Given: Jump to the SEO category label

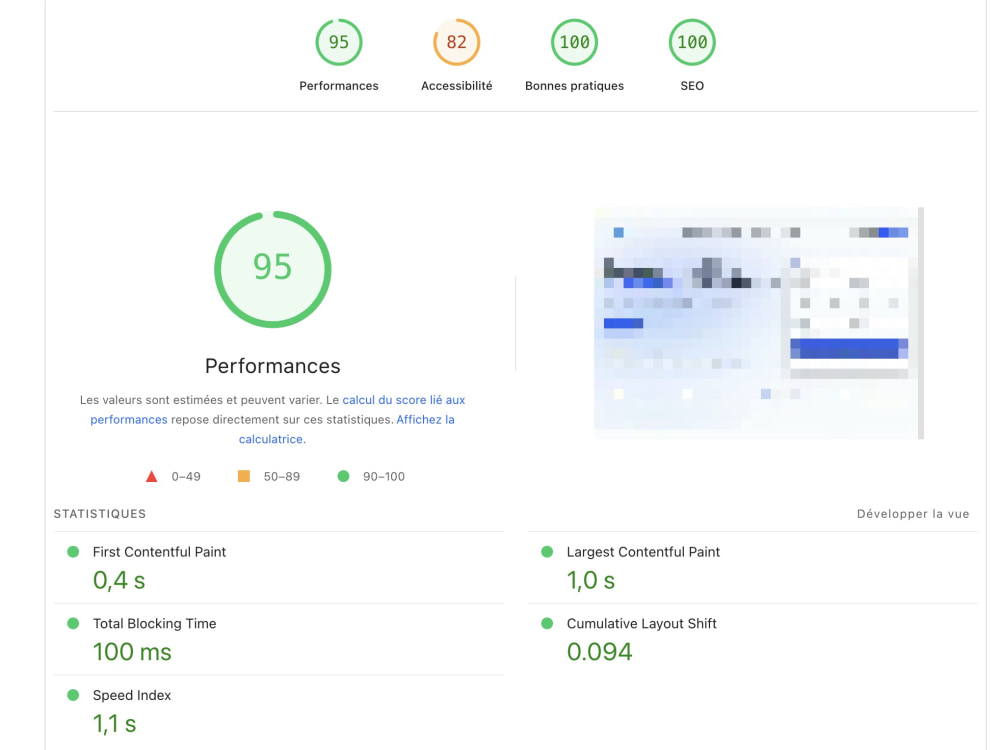Looking at the screenshot, I should [x=692, y=85].
